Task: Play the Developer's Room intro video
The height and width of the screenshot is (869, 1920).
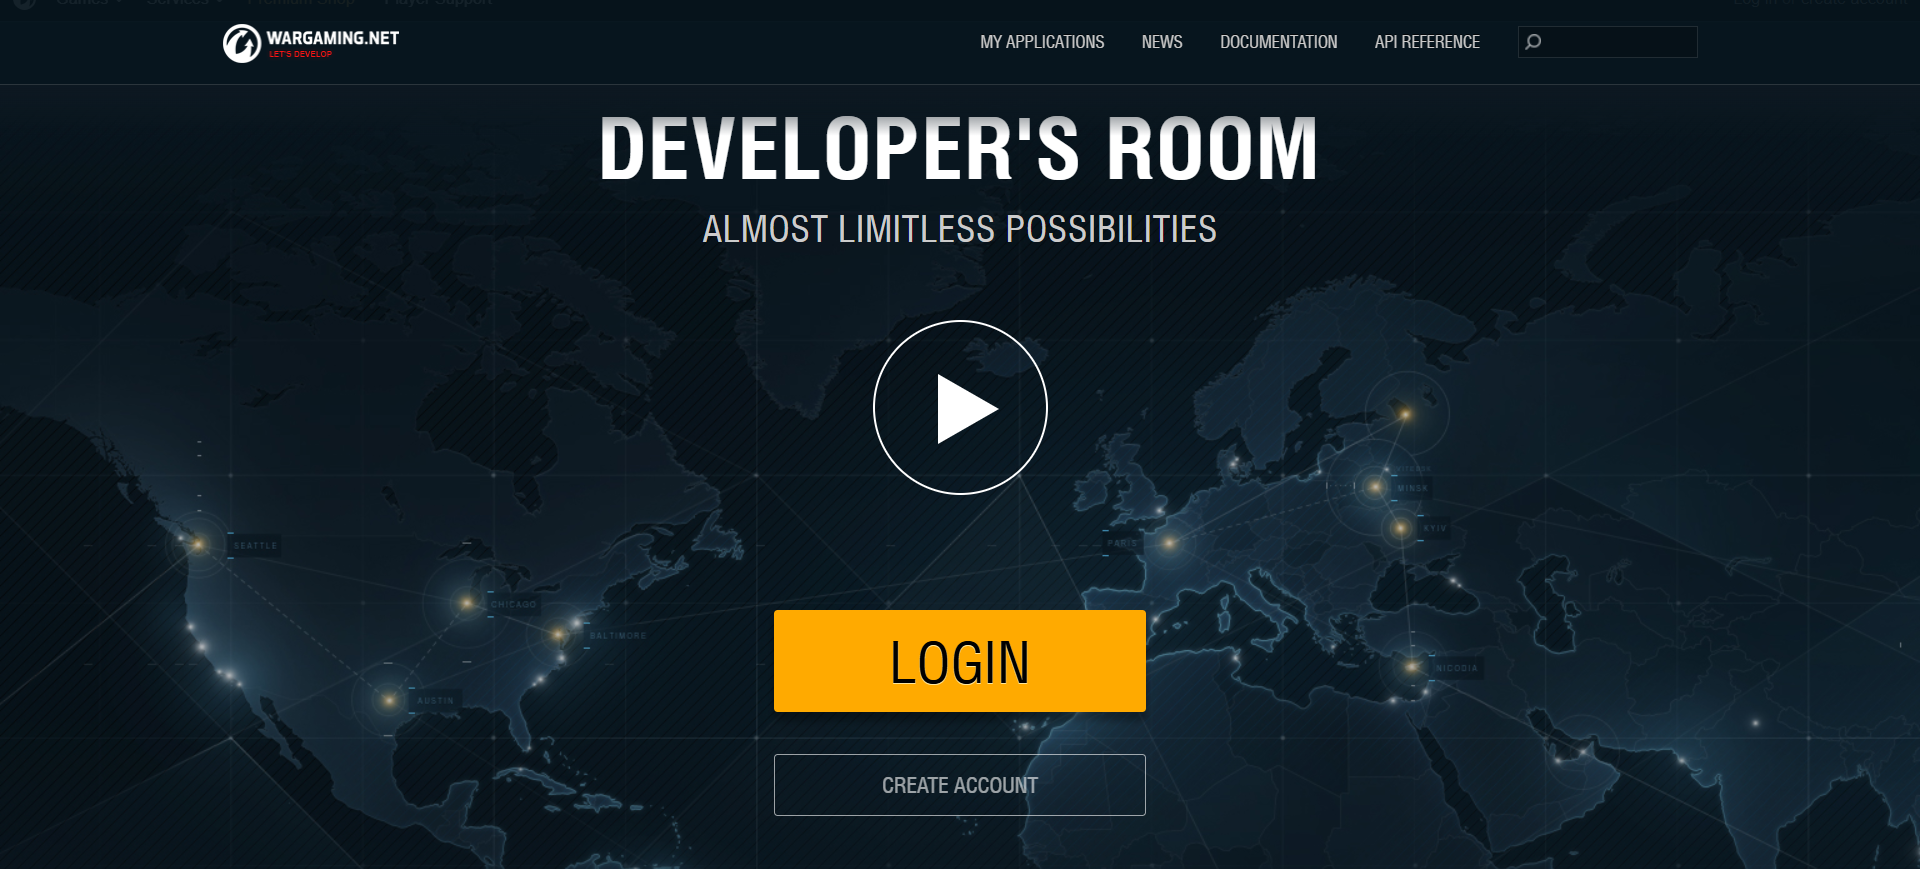Action: coord(960,407)
